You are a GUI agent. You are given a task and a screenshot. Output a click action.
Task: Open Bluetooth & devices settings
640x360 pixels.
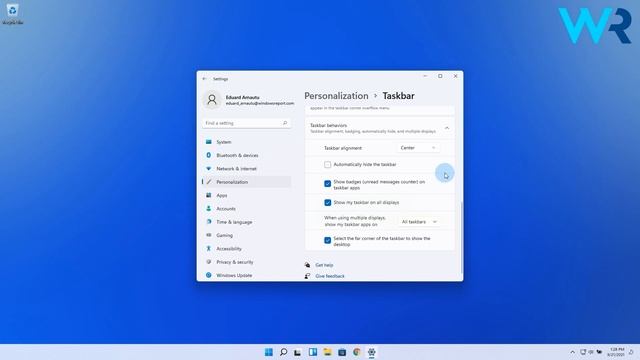[246, 156]
